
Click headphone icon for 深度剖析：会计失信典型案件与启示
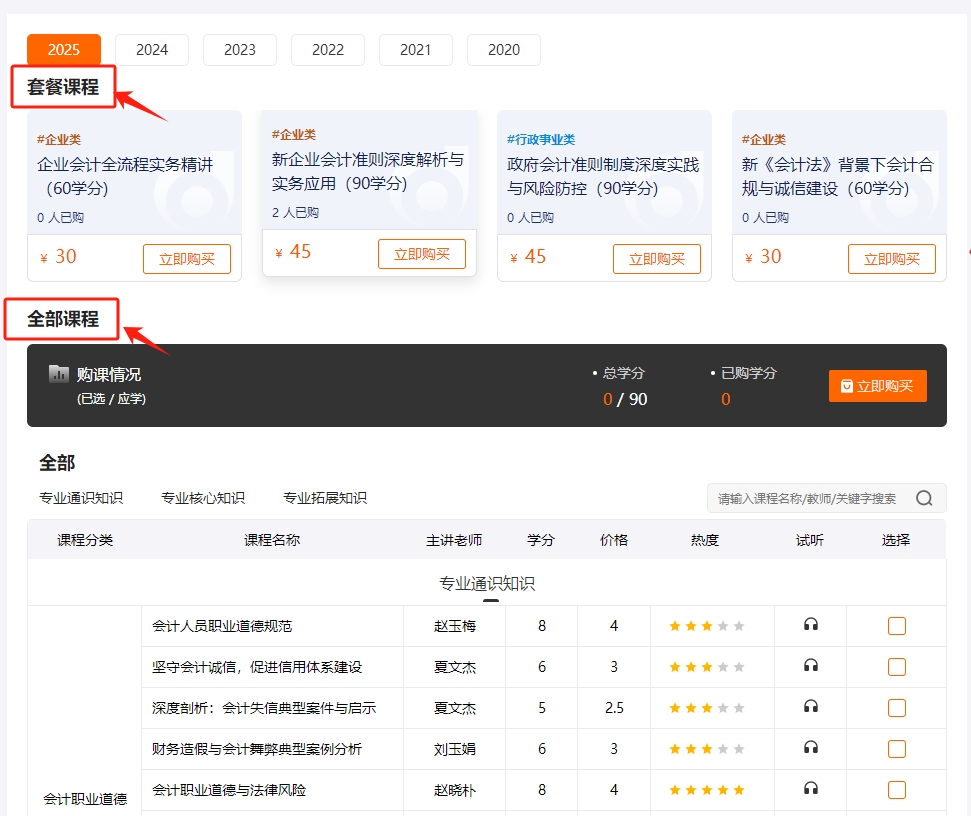(x=811, y=707)
